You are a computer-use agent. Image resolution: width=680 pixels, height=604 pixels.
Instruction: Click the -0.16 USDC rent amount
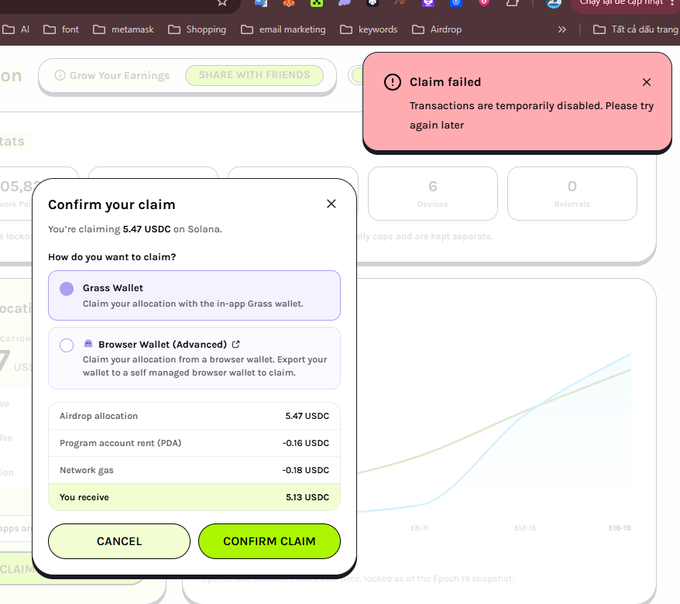tap(306, 443)
